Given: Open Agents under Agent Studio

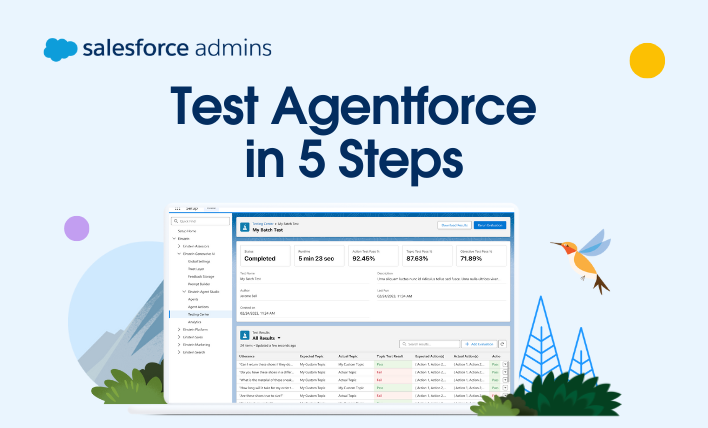Looking at the screenshot, I should click(x=193, y=299).
